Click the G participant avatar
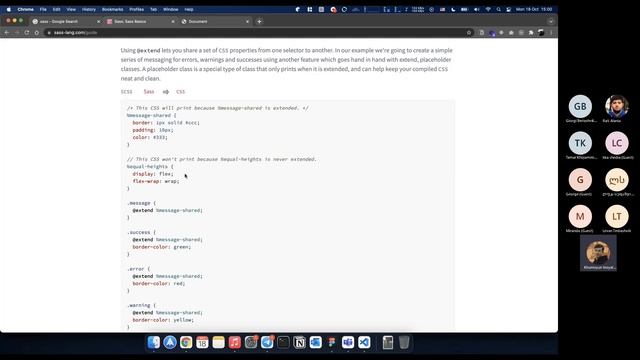640x360 pixels. (580, 180)
